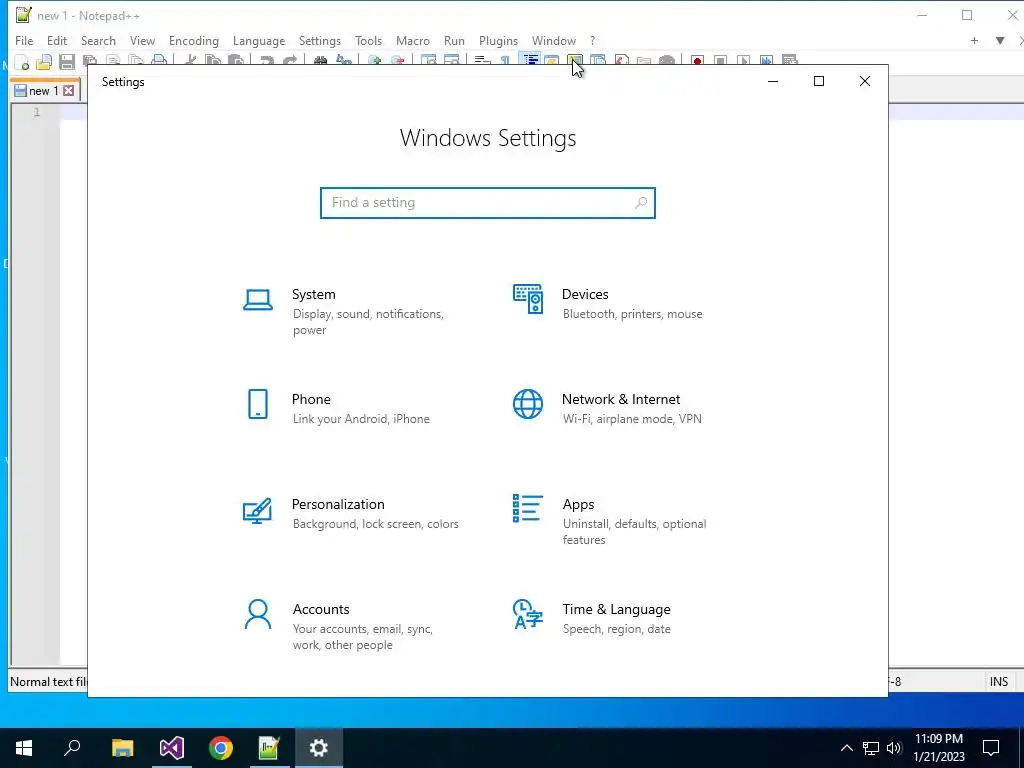Screen dimensions: 1024x768
Task: Click Record macro red dot in Notepad++ toolbar
Action: [697, 61]
